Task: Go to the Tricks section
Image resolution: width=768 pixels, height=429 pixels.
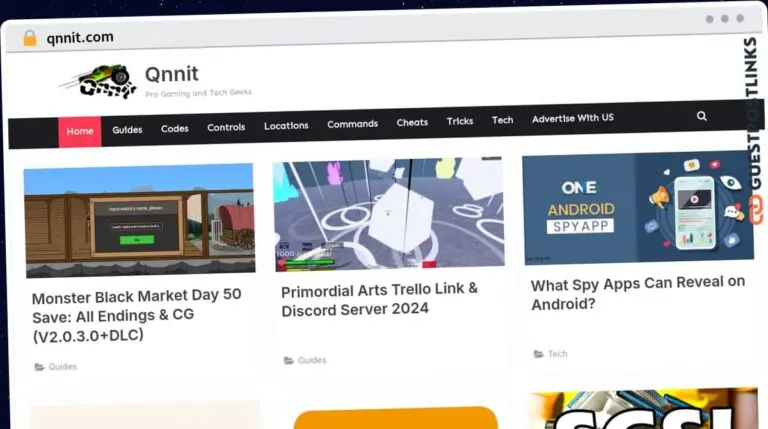Action: point(459,121)
